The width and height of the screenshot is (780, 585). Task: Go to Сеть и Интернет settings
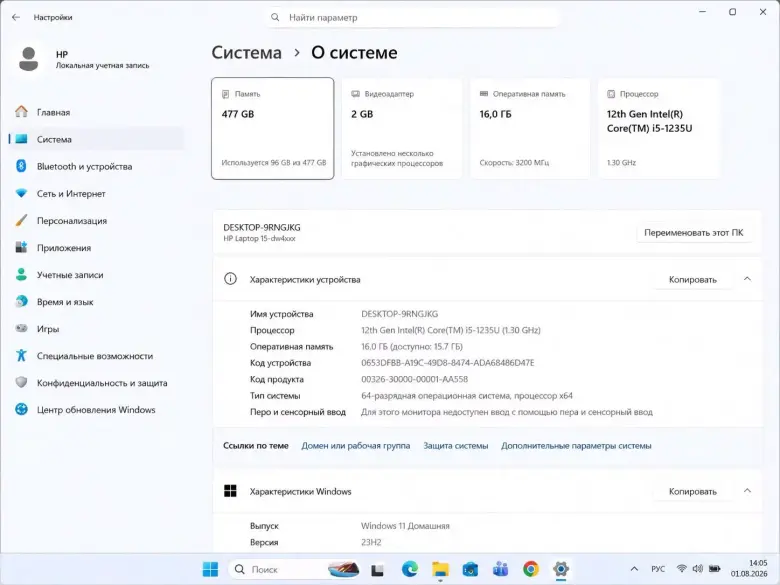[x=97, y=194]
